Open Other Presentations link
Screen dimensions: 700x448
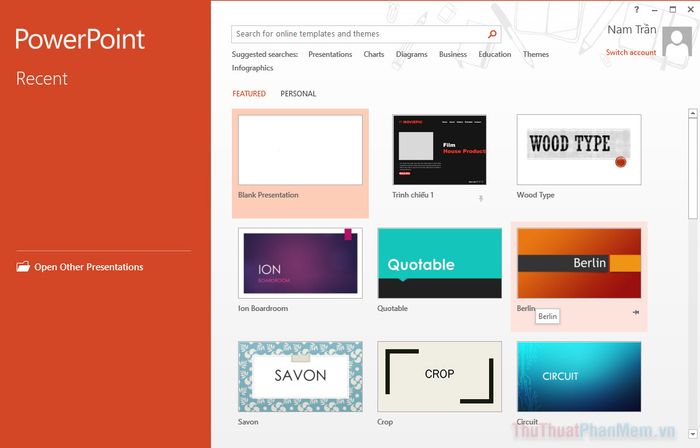pyautogui.click(x=89, y=267)
